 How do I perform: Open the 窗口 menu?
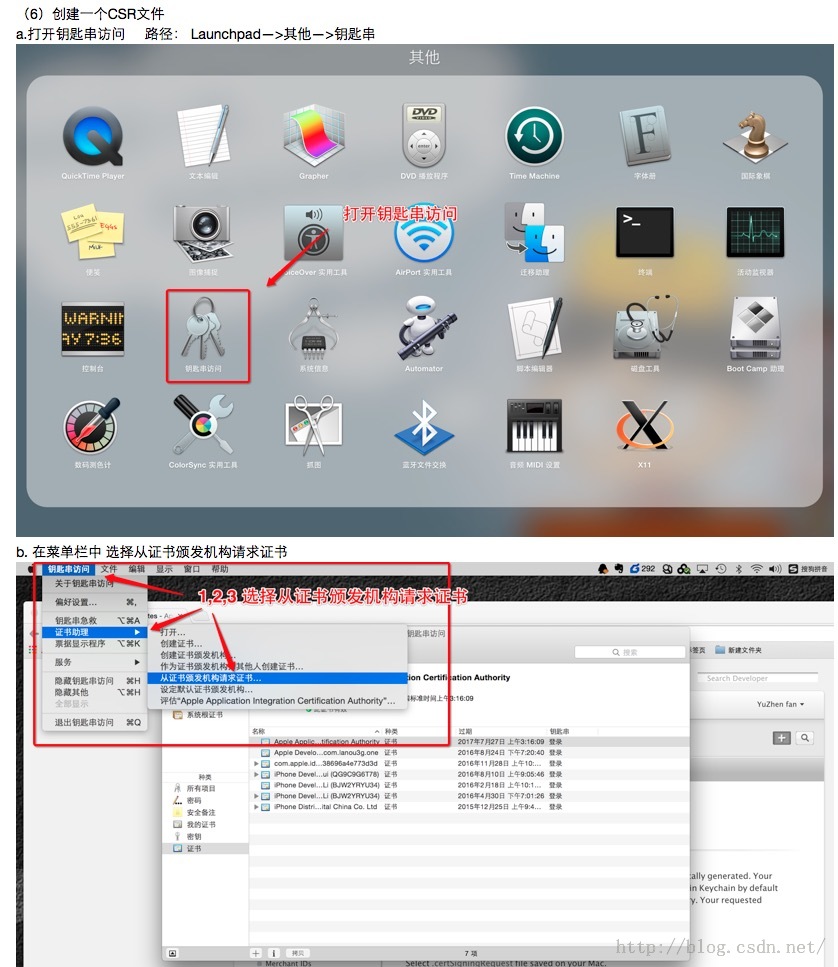coord(192,569)
